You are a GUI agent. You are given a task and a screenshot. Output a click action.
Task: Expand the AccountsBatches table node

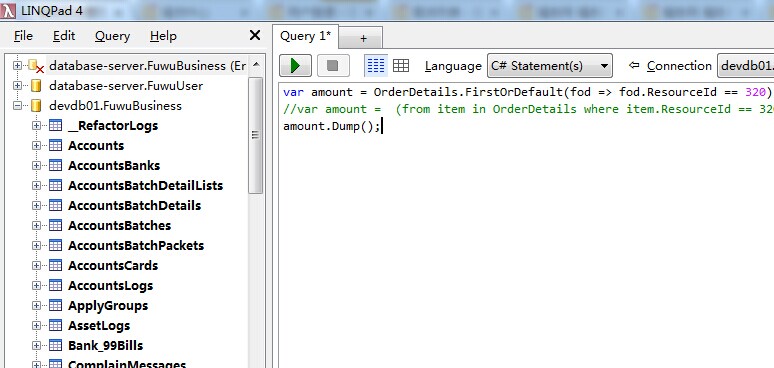tap(36, 225)
